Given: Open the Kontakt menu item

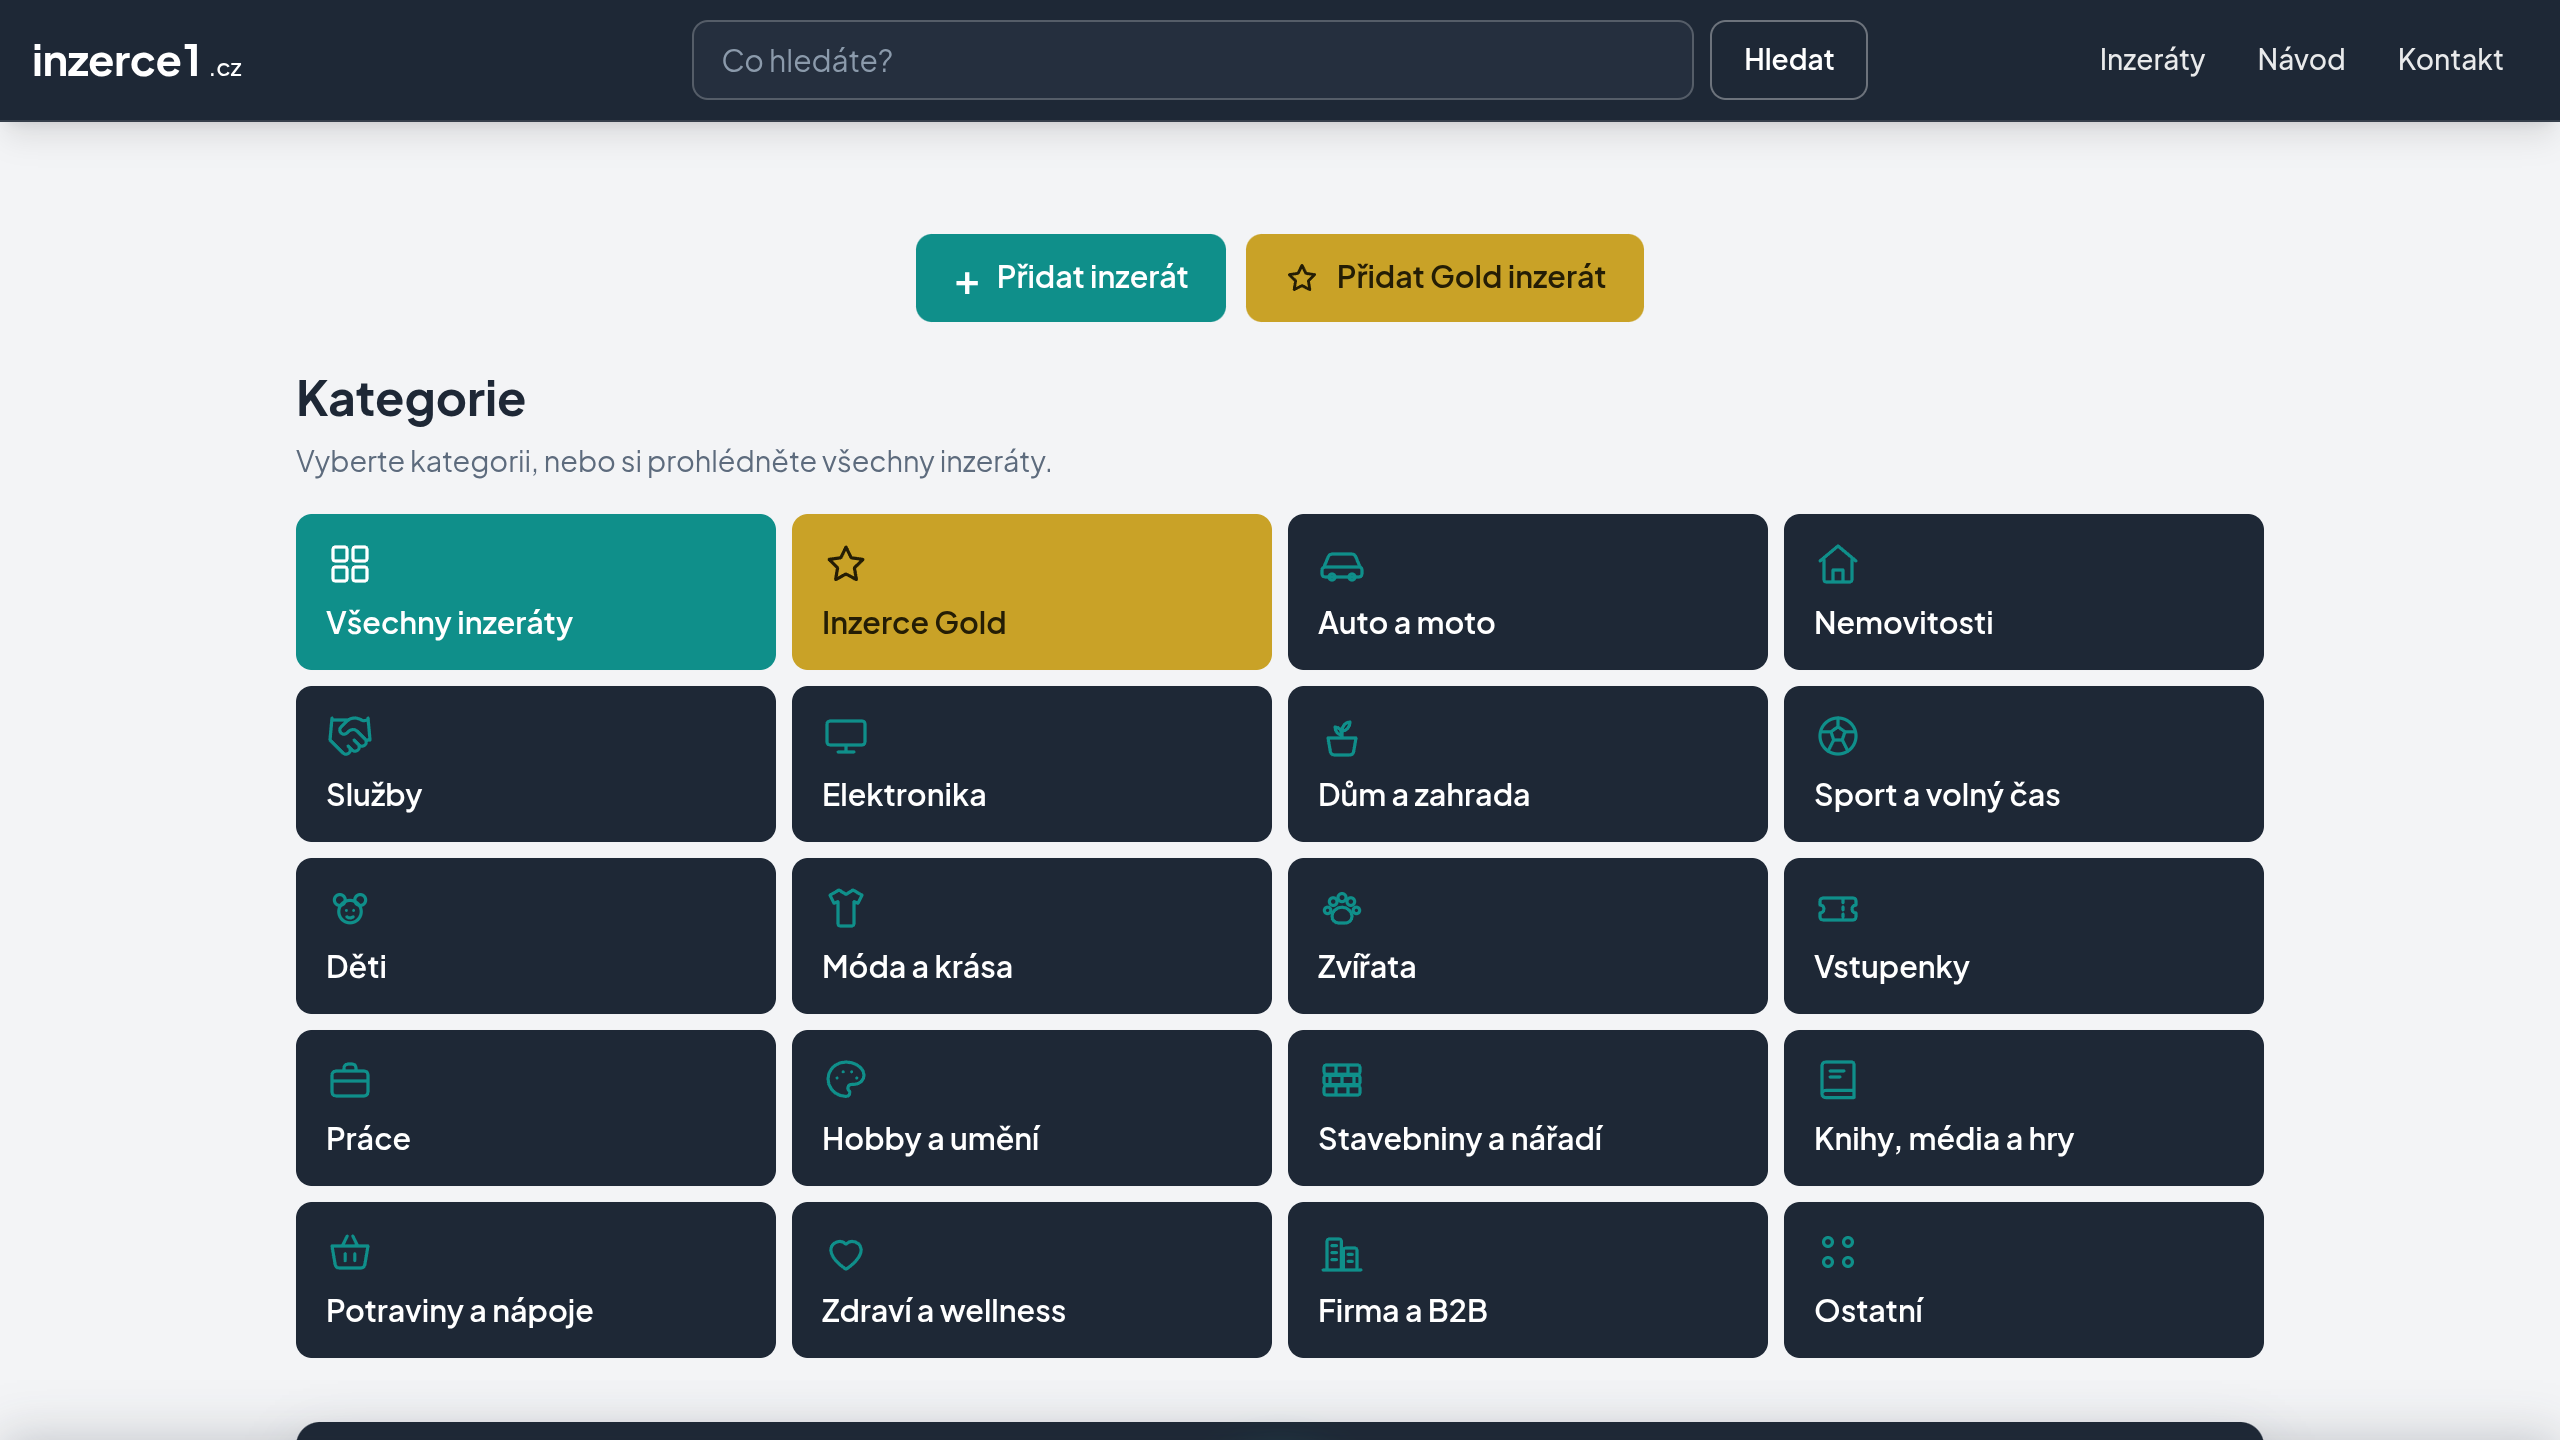Looking at the screenshot, I should point(2450,60).
